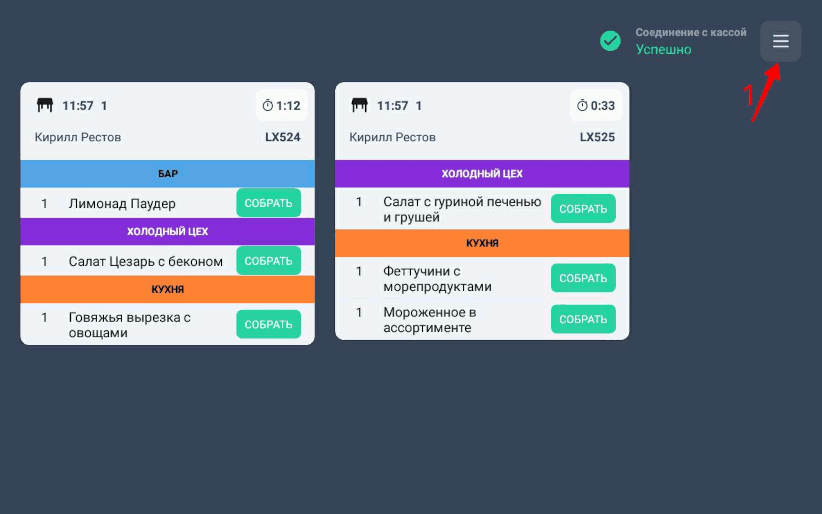Click the green connection success checkmark icon

[x=610, y=41]
